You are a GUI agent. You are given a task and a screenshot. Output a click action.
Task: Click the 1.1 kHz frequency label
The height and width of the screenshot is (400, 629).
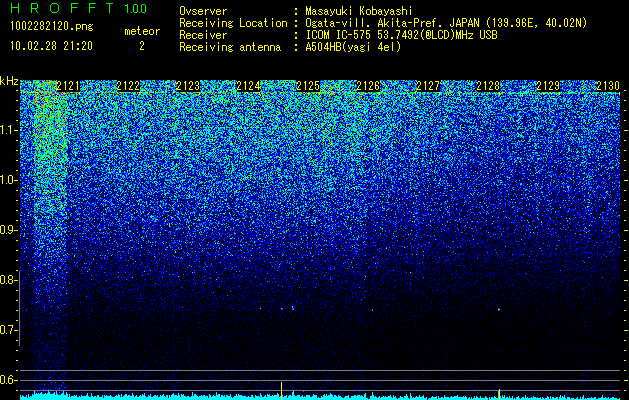click(x=9, y=130)
